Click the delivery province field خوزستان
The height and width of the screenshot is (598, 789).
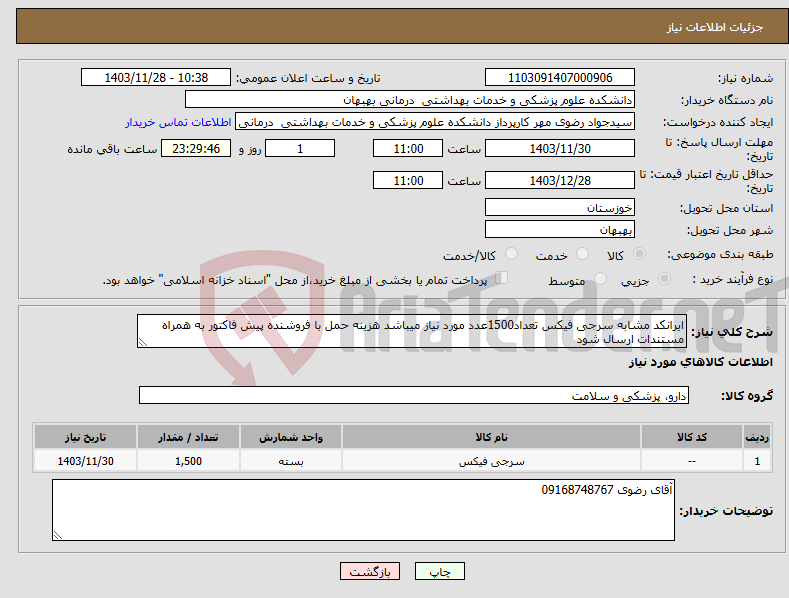click(560, 207)
